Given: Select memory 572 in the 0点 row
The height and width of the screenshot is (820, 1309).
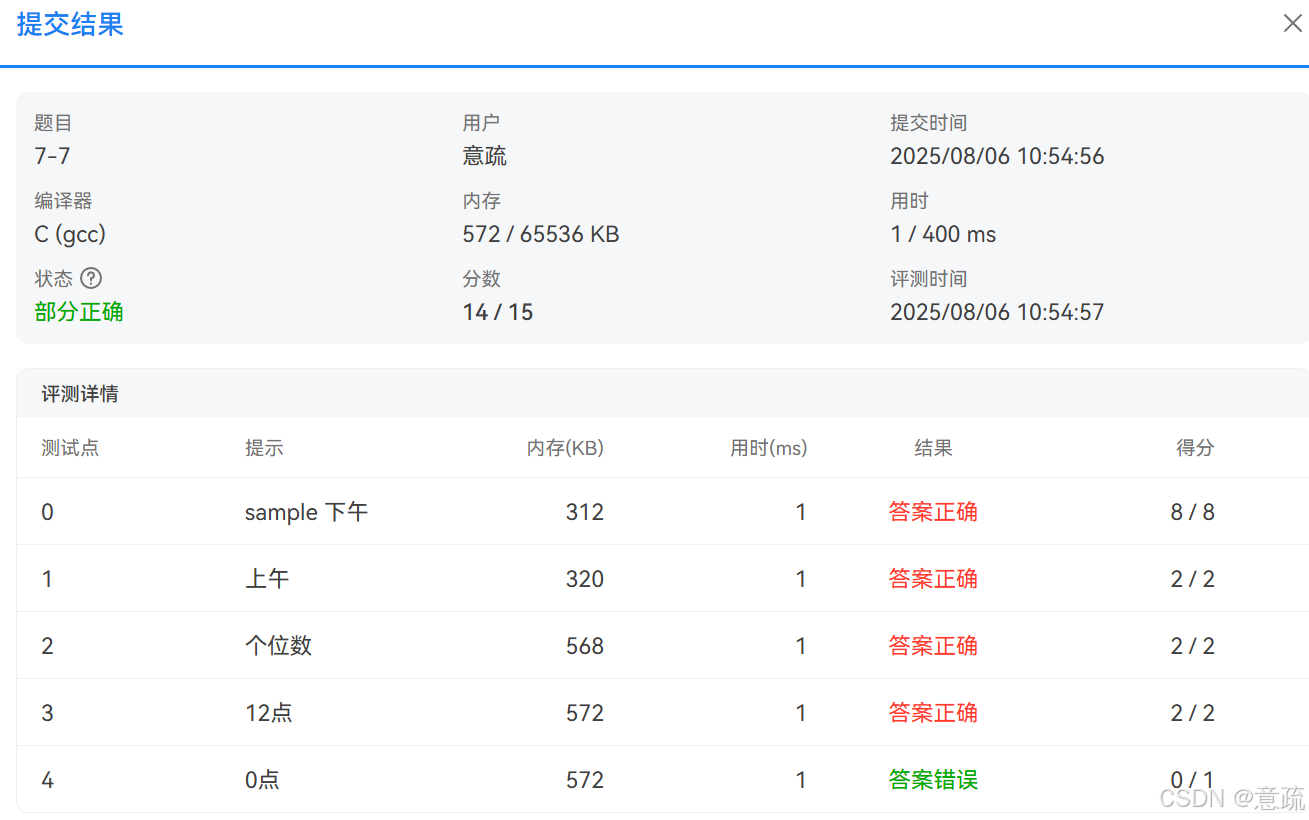Looking at the screenshot, I should (x=585, y=780).
